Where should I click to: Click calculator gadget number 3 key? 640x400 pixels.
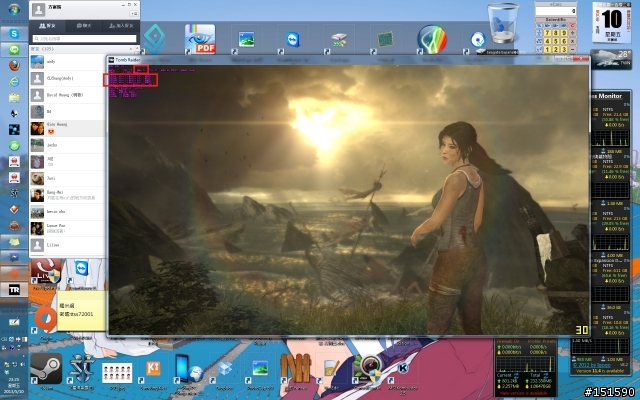click(564, 49)
